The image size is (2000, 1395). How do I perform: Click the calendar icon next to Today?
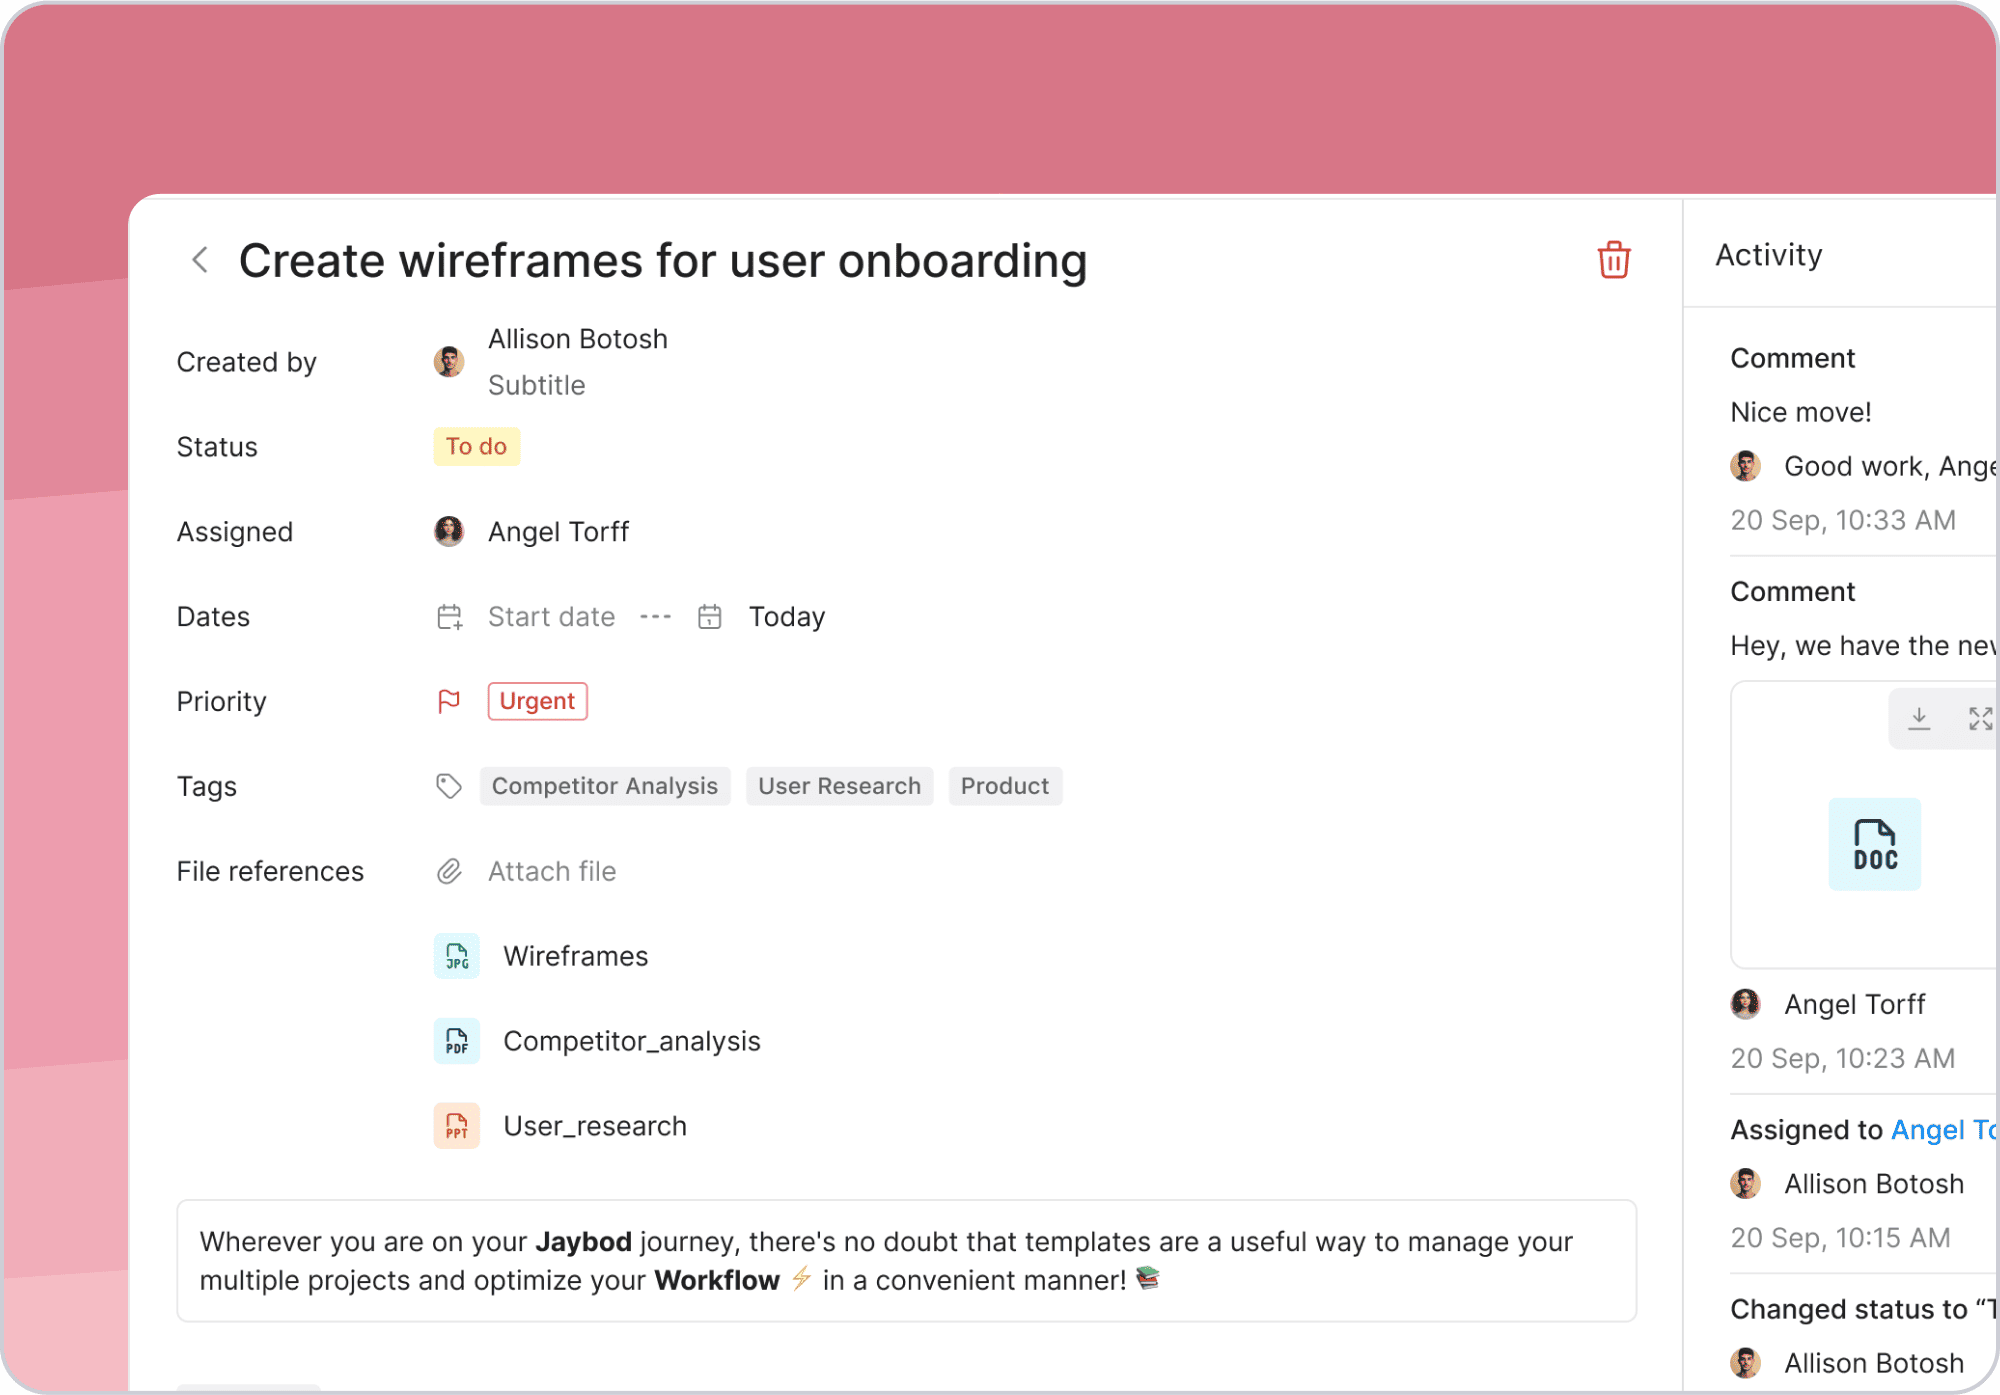tap(710, 616)
